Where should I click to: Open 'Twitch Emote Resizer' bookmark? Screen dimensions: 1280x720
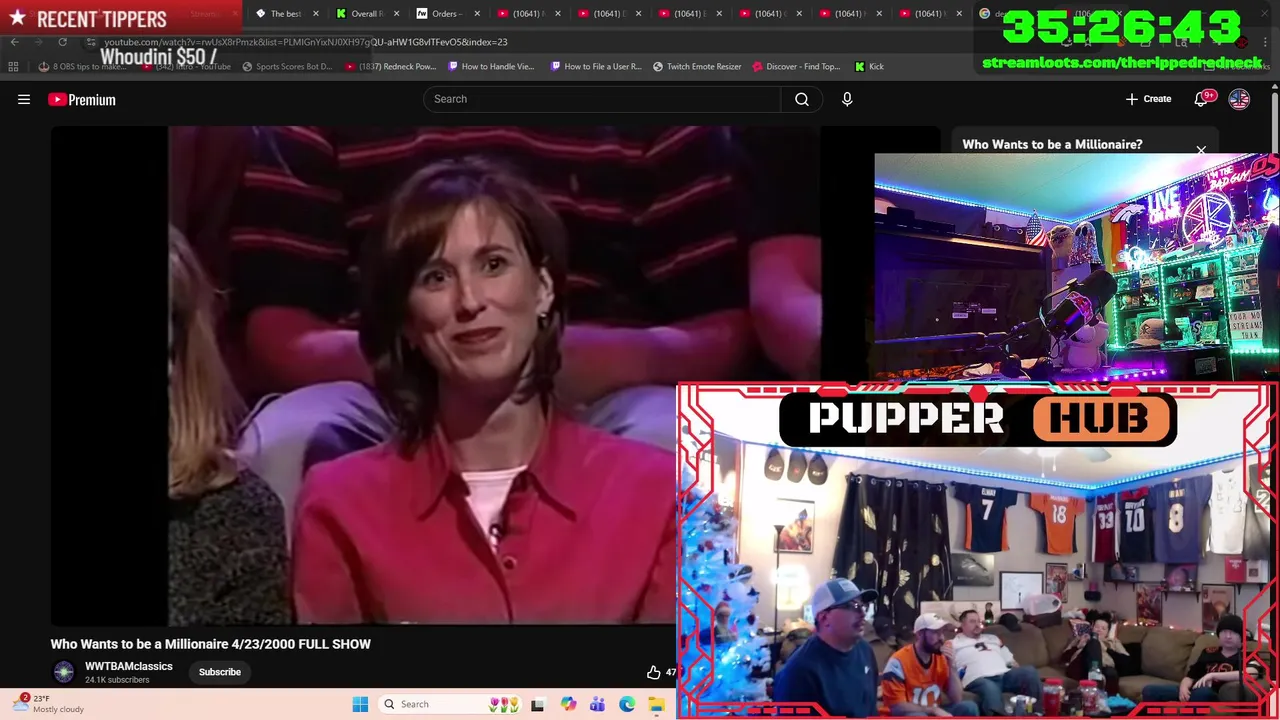click(697, 66)
